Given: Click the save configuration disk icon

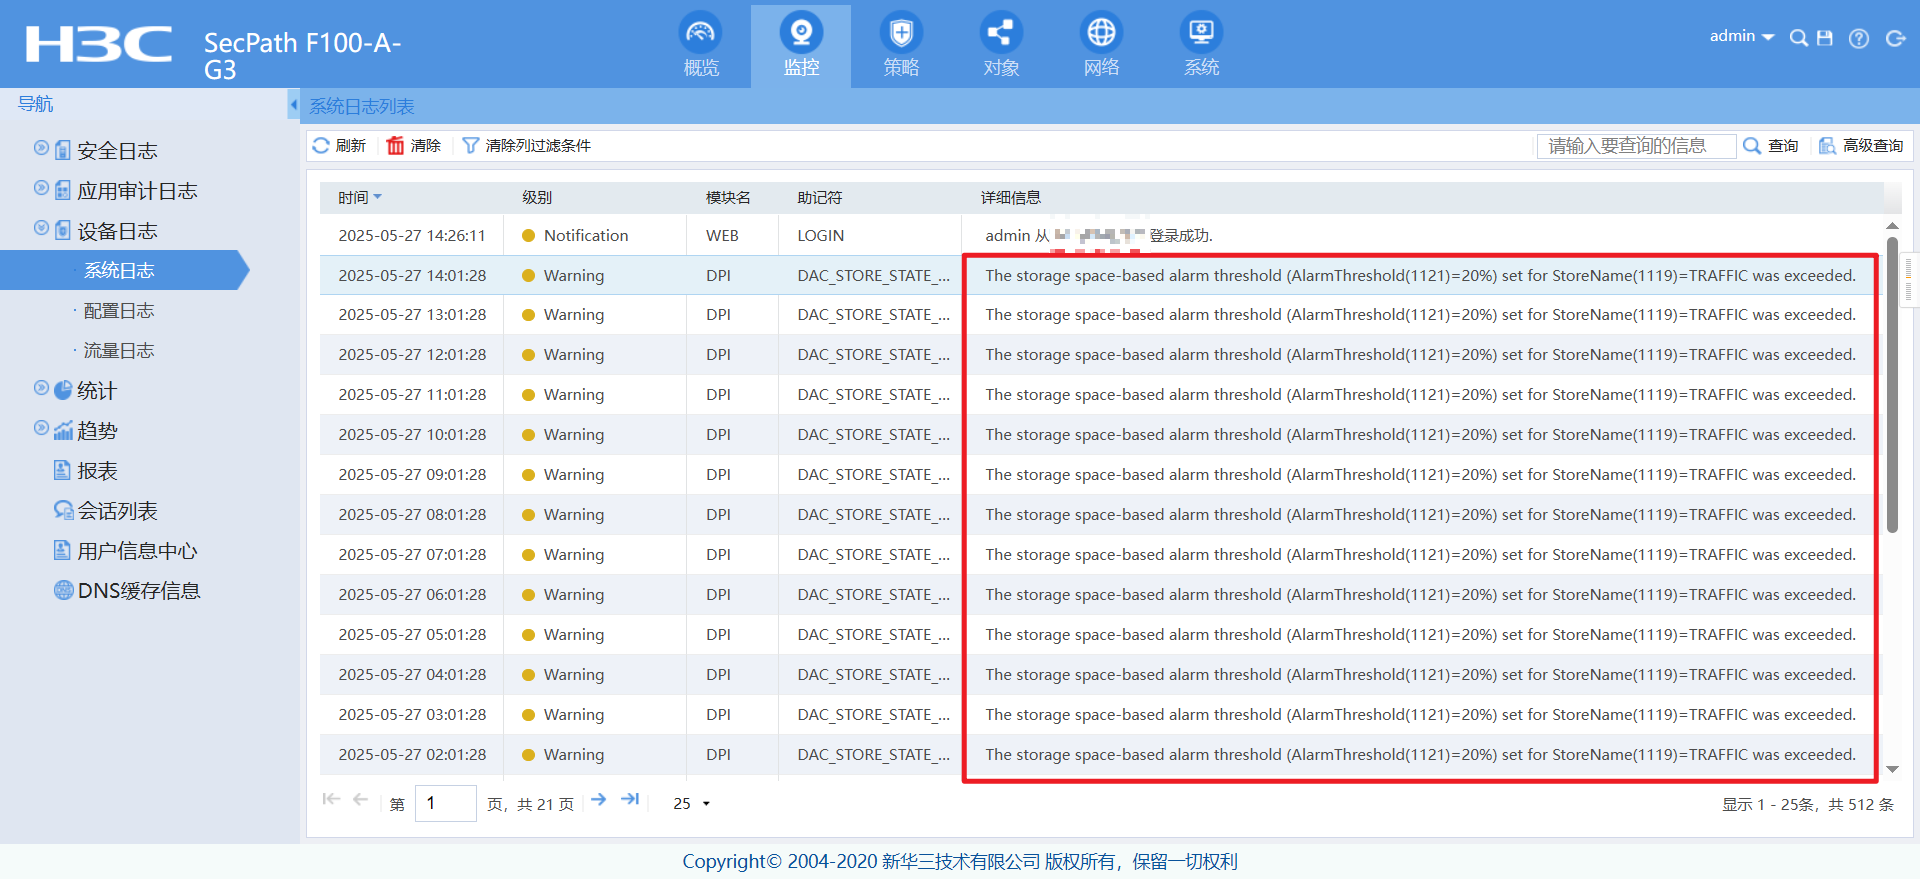Looking at the screenshot, I should (1825, 38).
